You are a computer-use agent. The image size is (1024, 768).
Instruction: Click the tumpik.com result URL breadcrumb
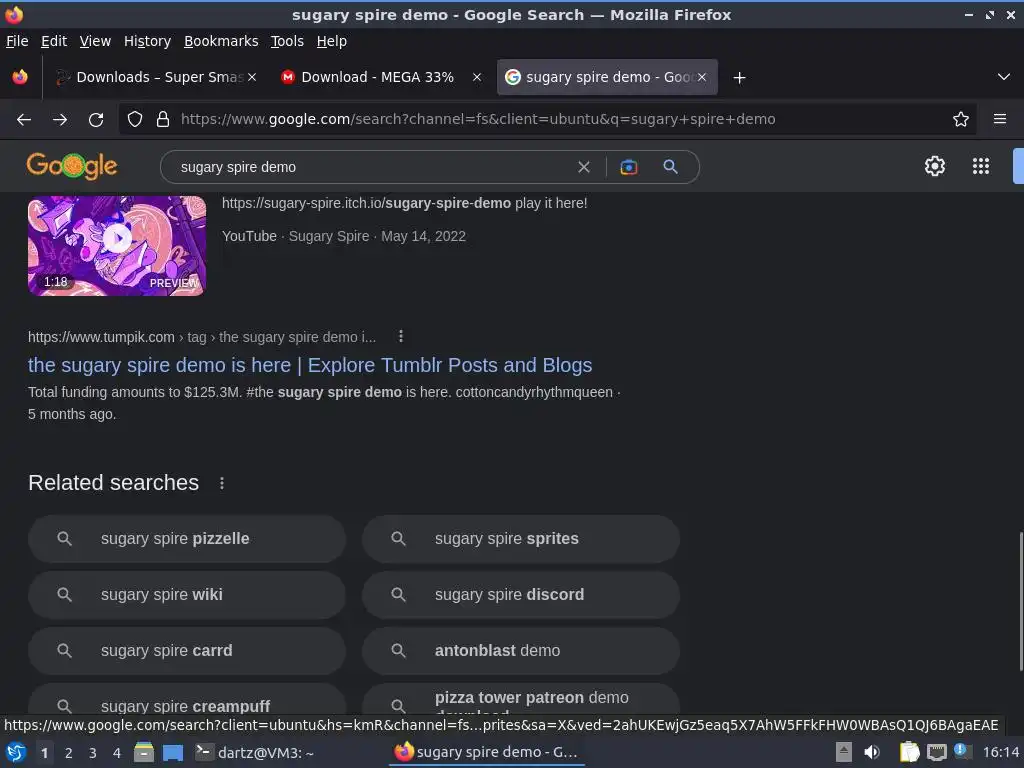tap(202, 337)
